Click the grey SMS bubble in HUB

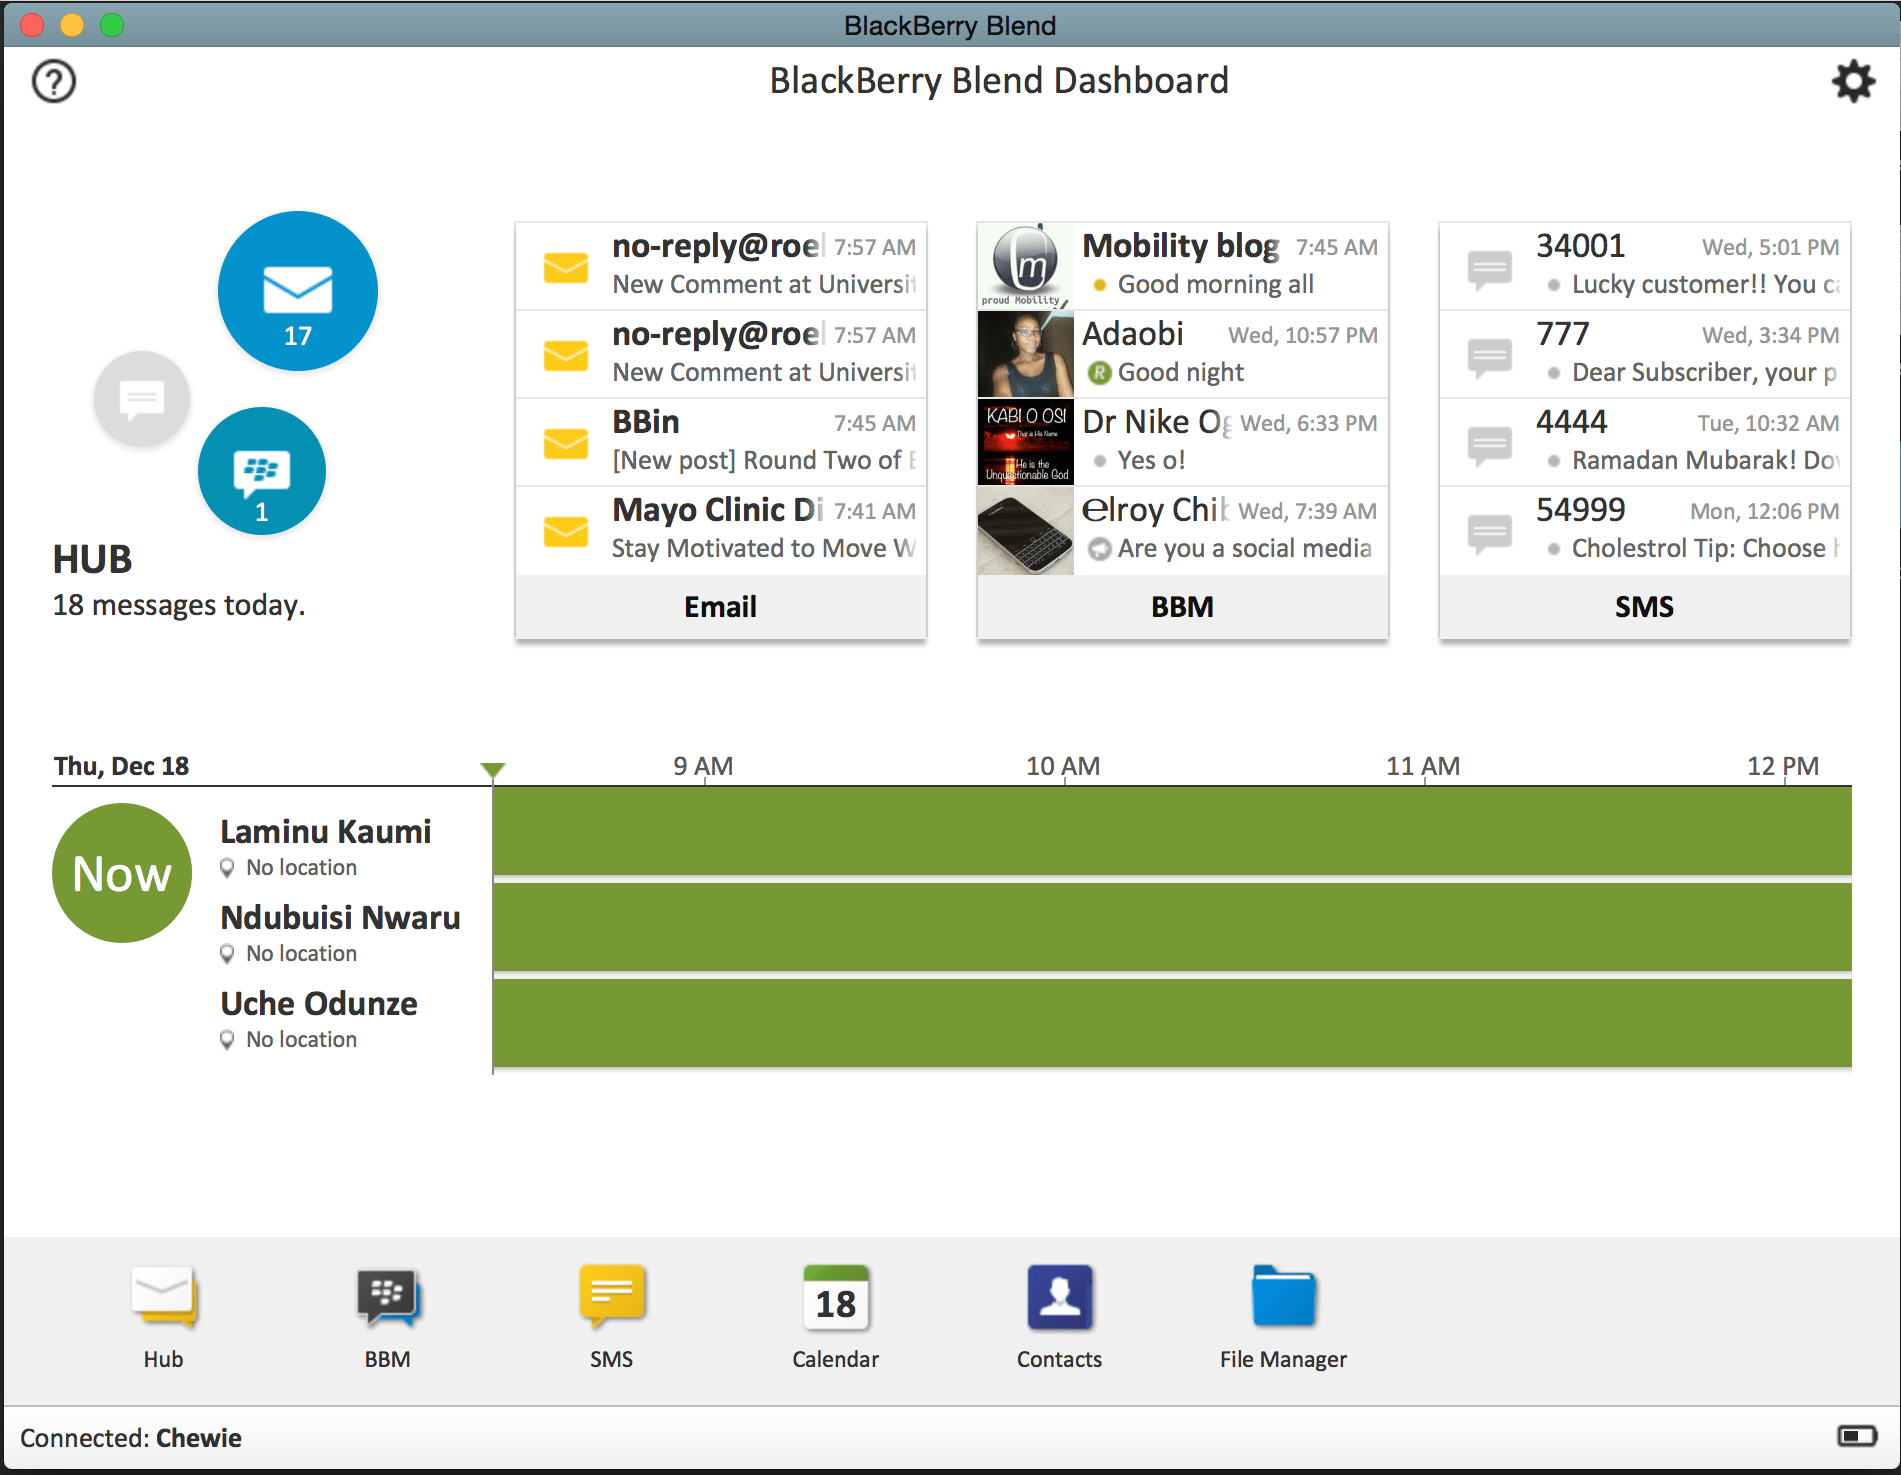tap(142, 399)
